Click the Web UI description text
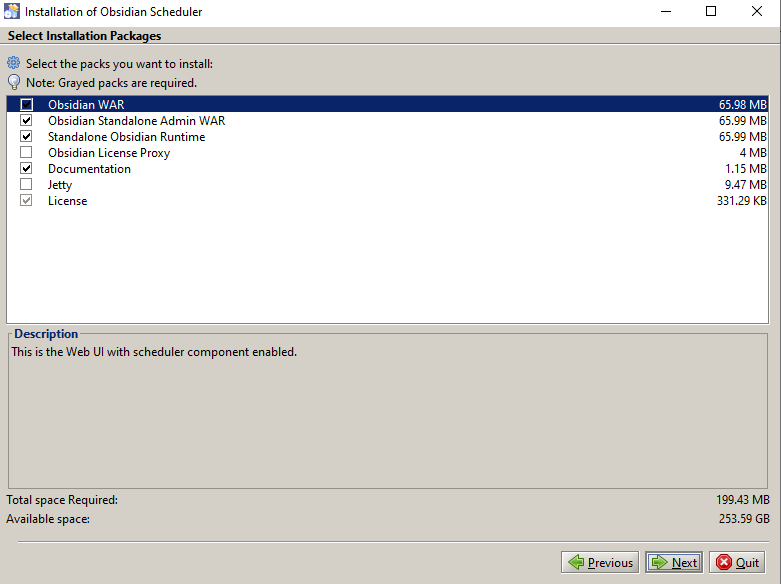 click(x=154, y=352)
